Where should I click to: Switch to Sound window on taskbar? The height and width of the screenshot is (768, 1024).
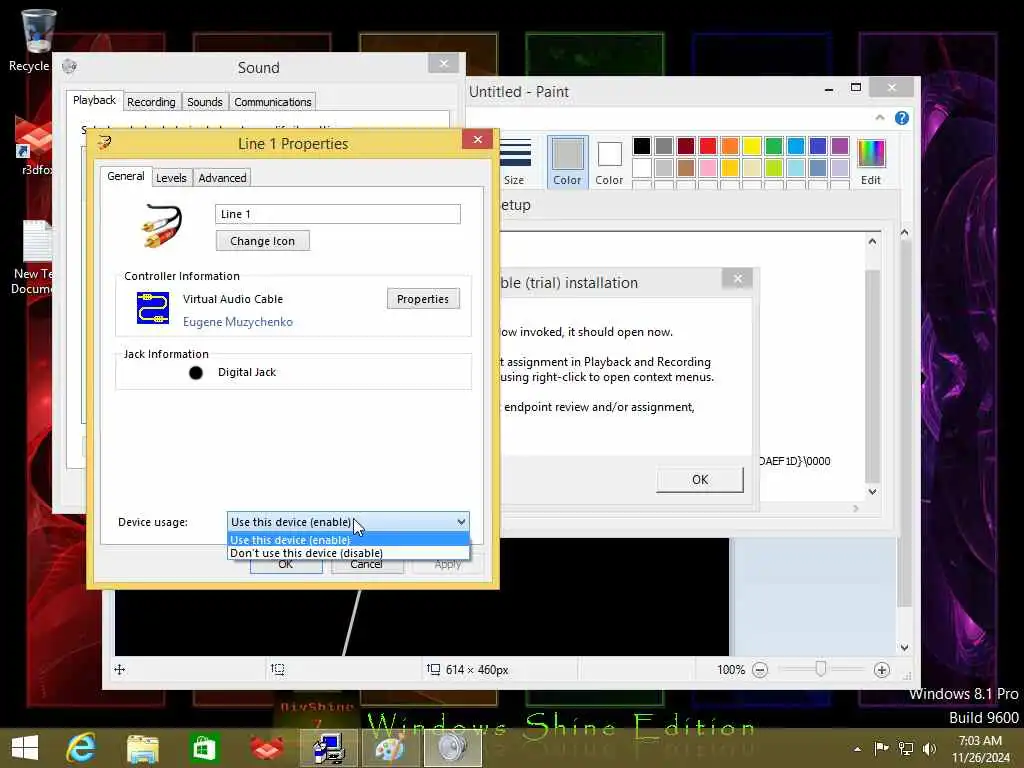coord(452,748)
